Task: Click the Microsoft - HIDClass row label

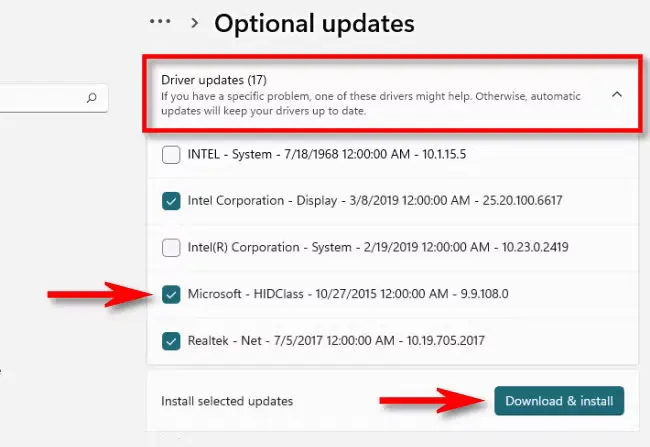Action: (347, 294)
